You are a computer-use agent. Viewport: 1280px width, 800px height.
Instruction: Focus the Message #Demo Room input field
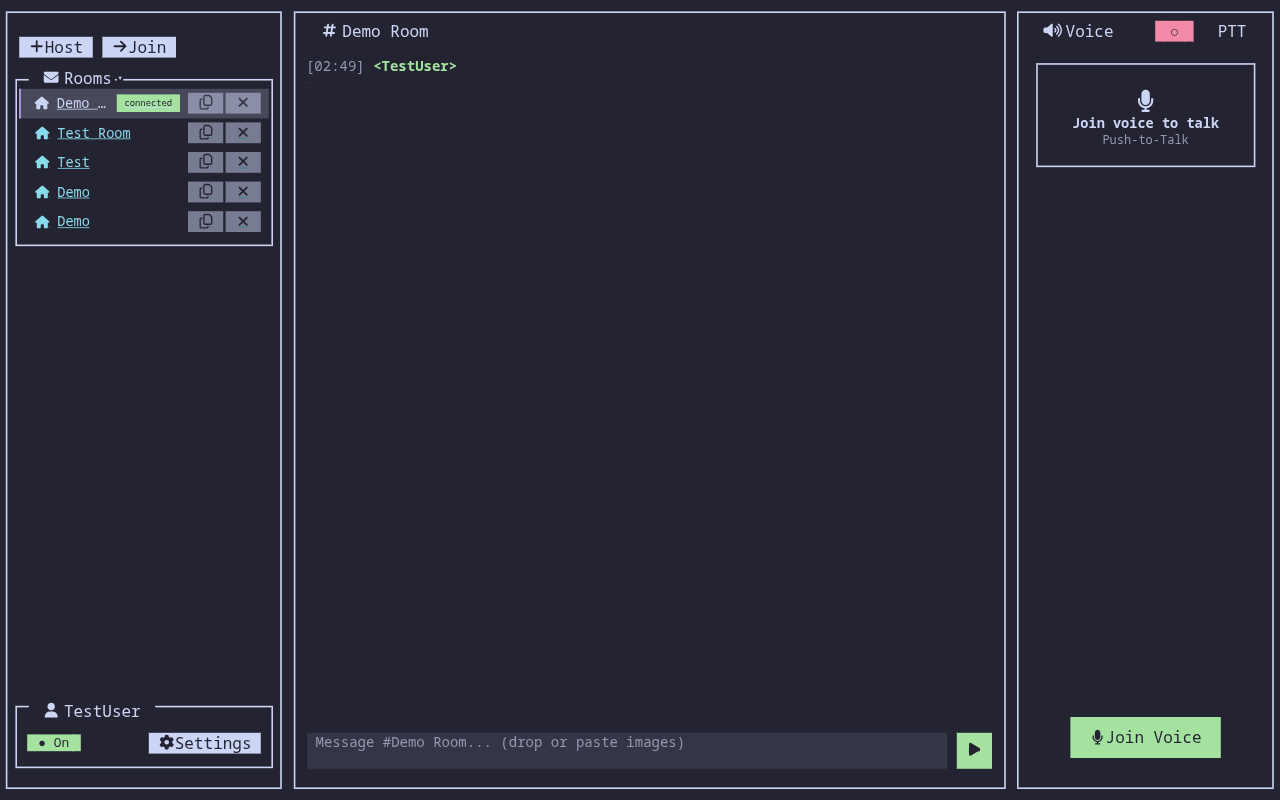tap(627, 751)
